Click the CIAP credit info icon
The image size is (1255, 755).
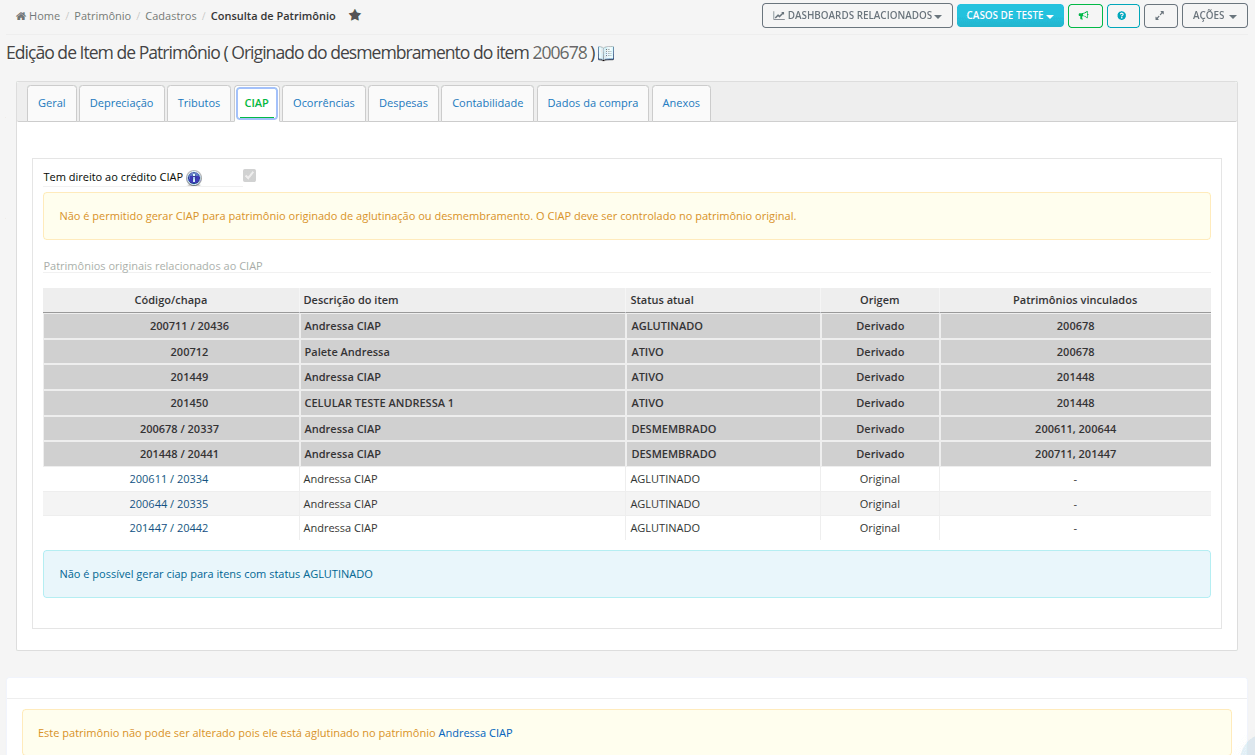(194, 178)
